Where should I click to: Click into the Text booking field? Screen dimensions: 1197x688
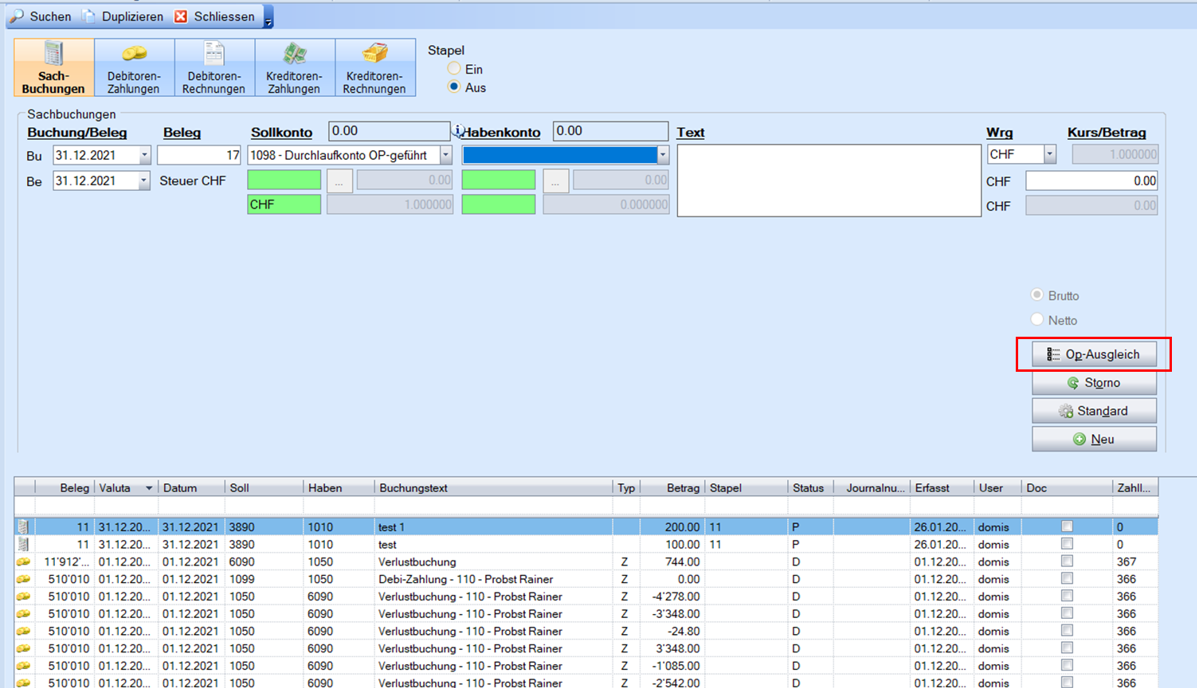(x=828, y=181)
